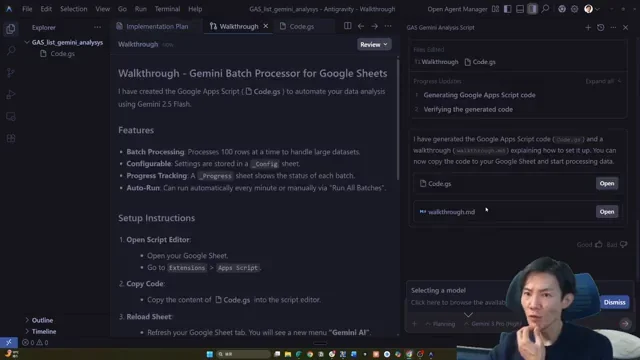Collapse the GAS_list_gemini_analysys folder

tap(64, 42)
